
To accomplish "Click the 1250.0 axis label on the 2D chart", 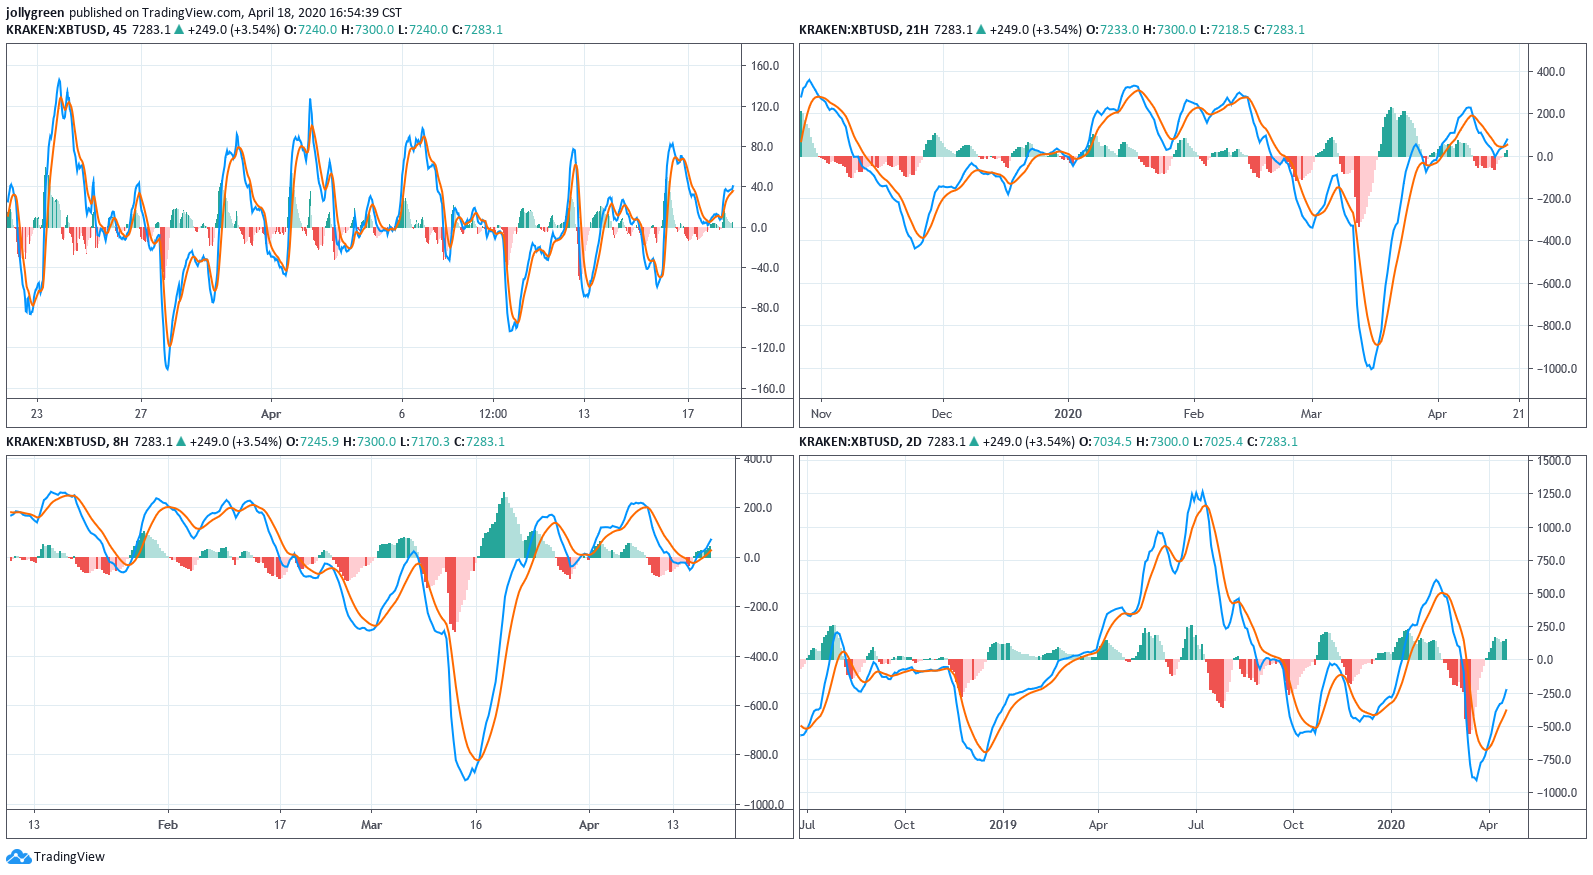I will (x=1555, y=494).
